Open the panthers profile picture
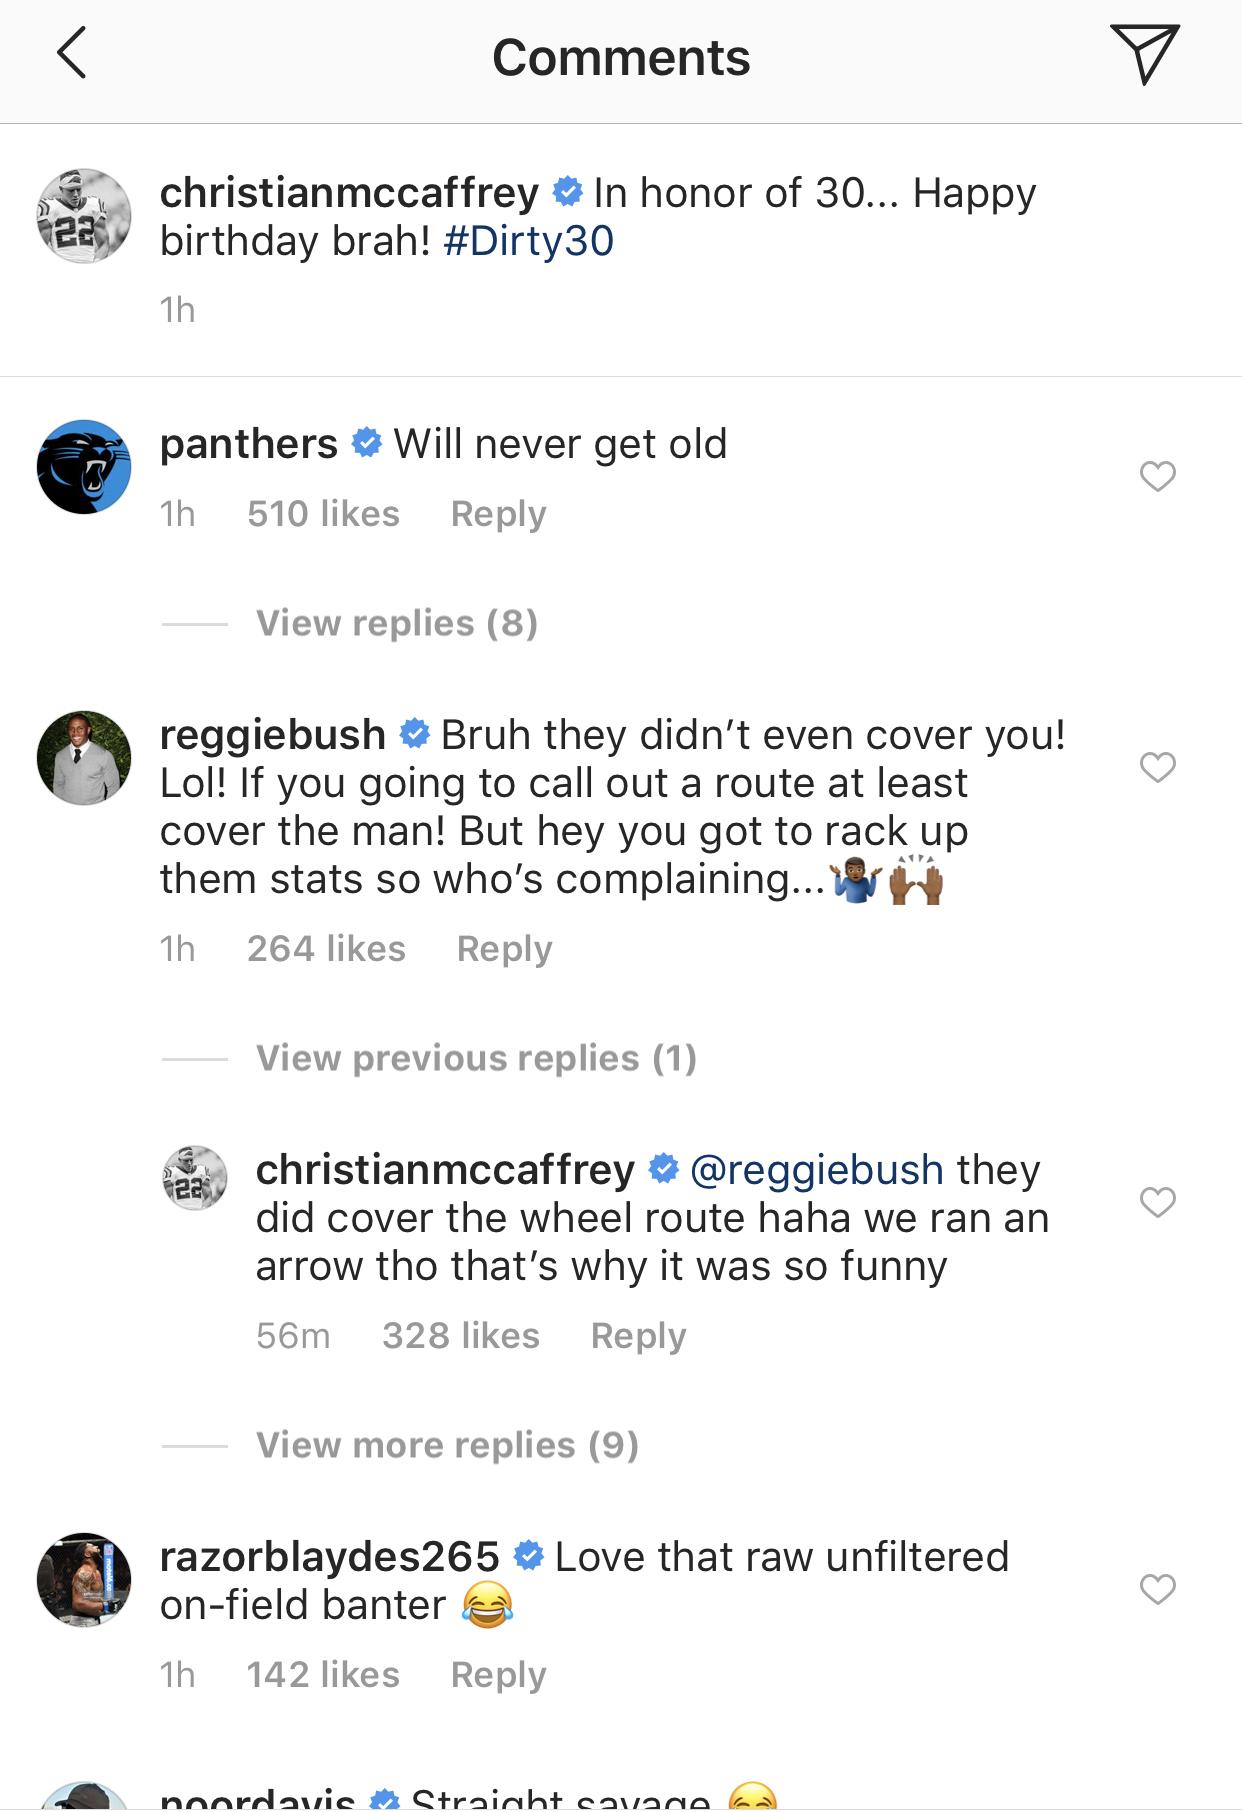The width and height of the screenshot is (1242, 1812). [x=84, y=466]
